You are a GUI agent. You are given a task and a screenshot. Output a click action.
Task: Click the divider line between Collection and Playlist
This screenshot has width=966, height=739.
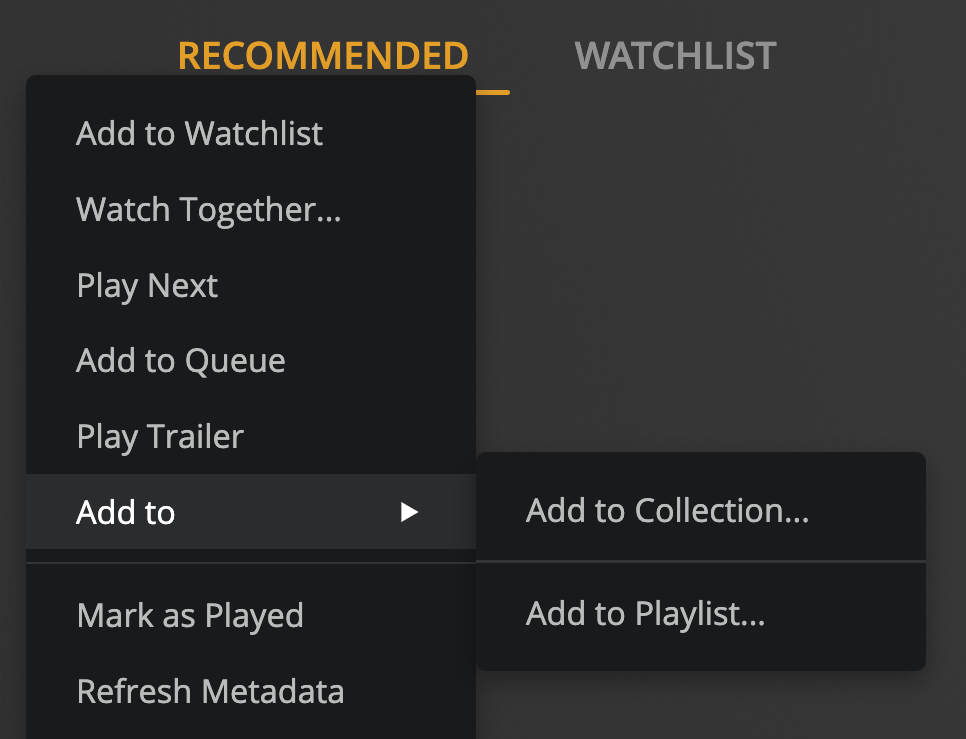tap(701, 562)
